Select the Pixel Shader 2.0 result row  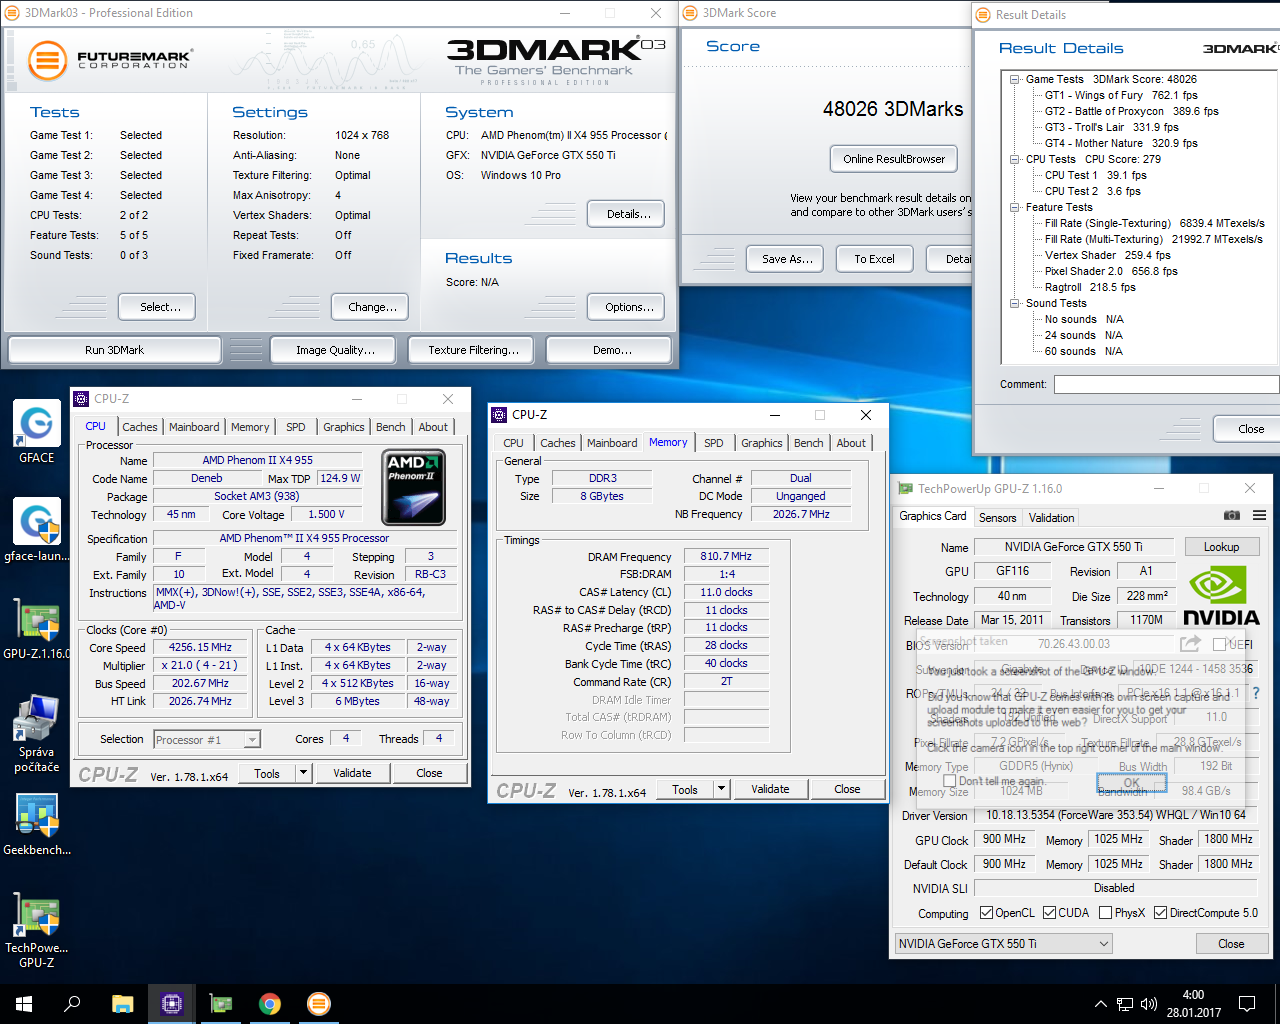[1111, 271]
